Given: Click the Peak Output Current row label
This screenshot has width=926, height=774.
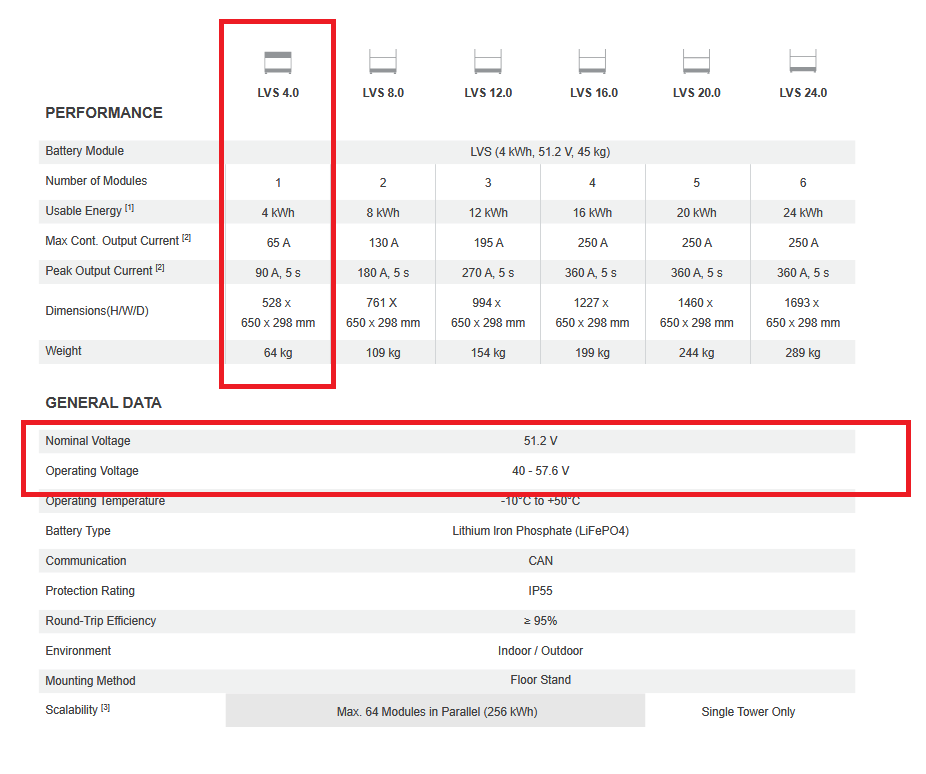Looking at the screenshot, I should (x=105, y=270).
